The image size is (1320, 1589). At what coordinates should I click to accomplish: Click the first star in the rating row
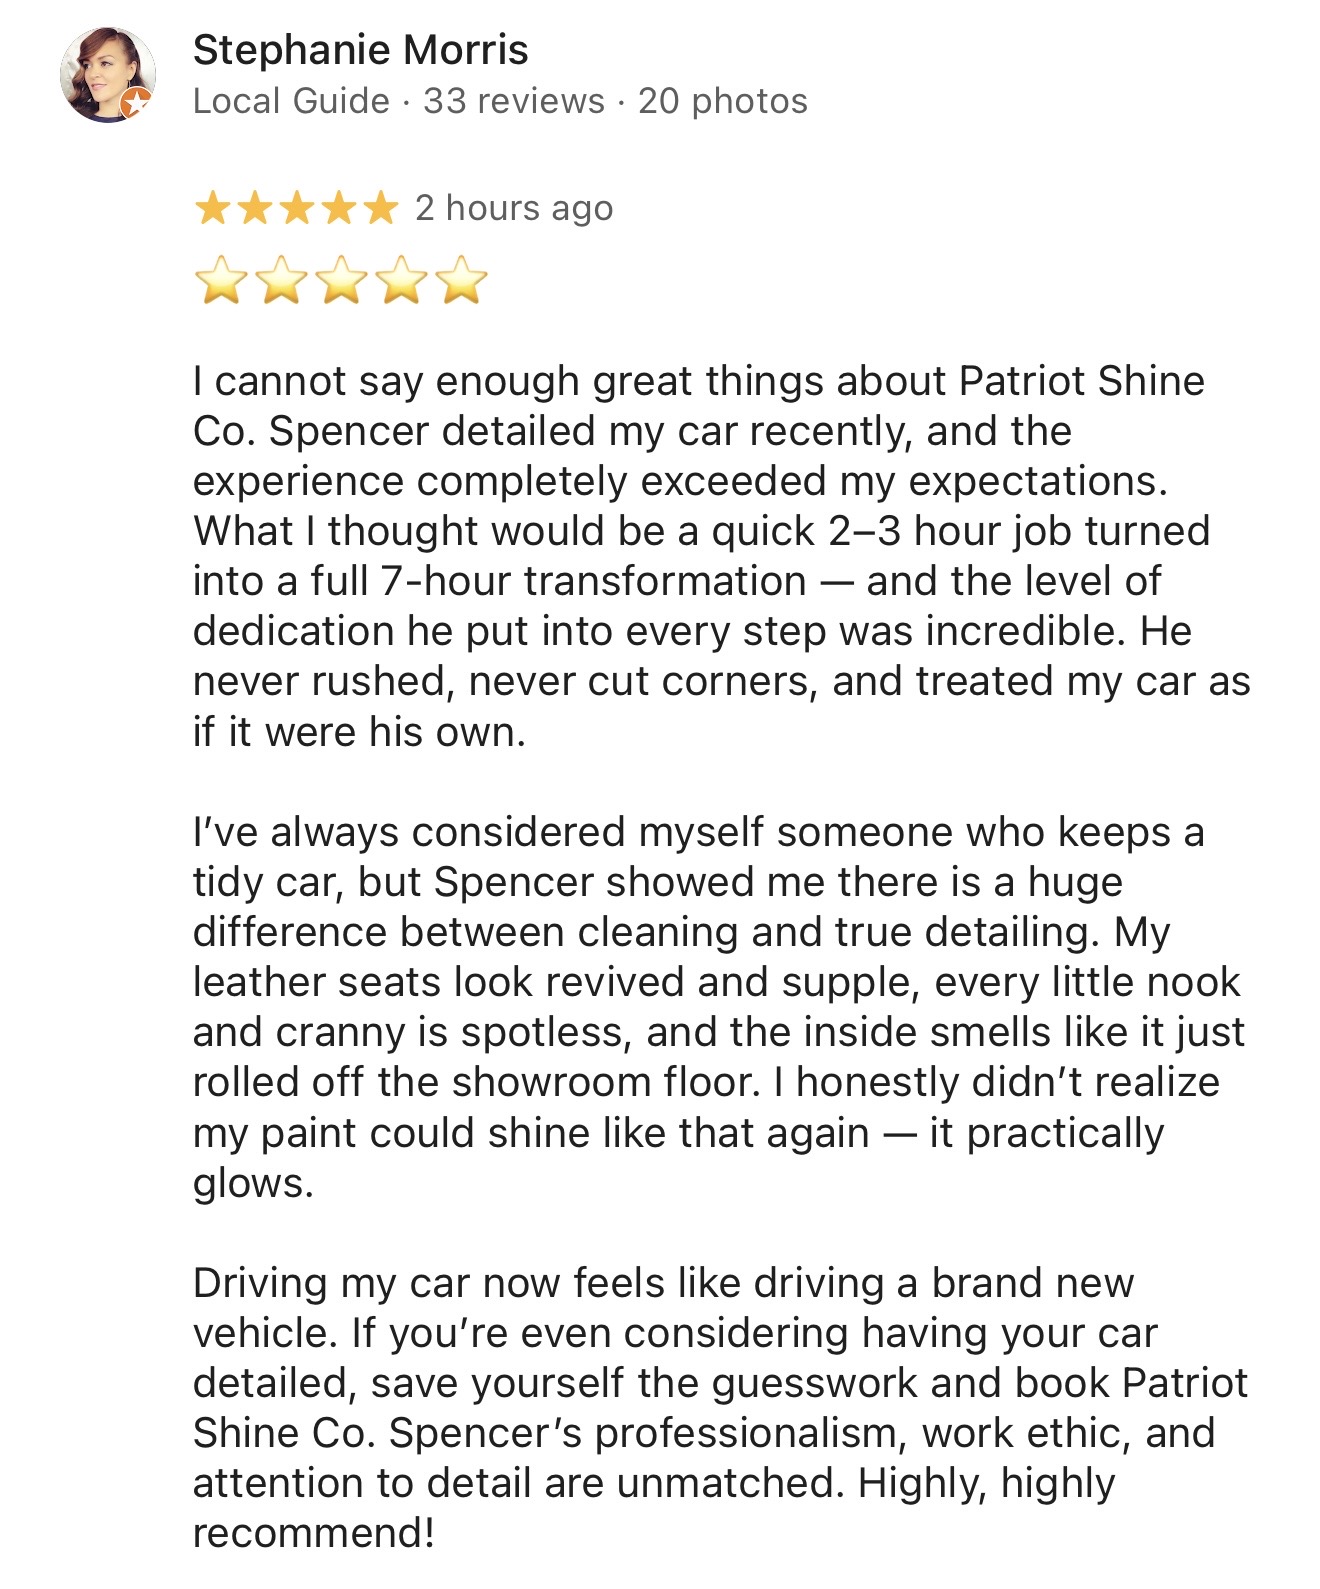point(212,209)
